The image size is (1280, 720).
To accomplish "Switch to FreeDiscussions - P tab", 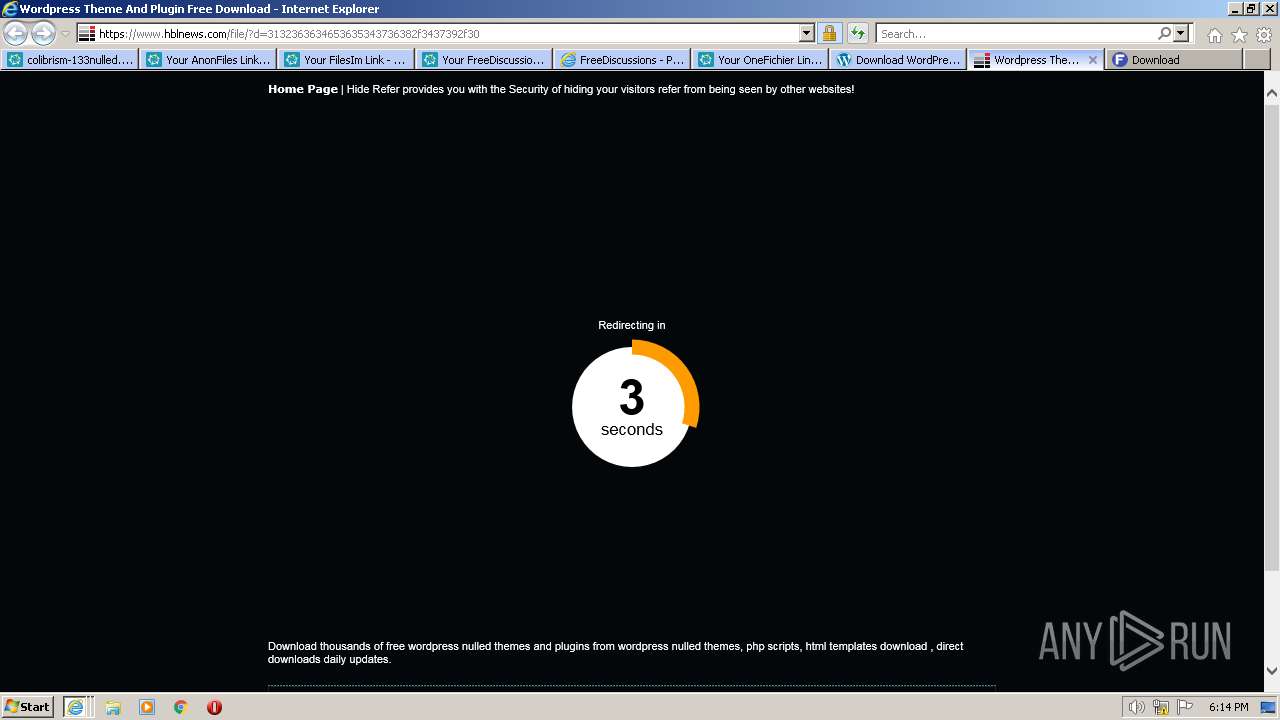I will 622,60.
